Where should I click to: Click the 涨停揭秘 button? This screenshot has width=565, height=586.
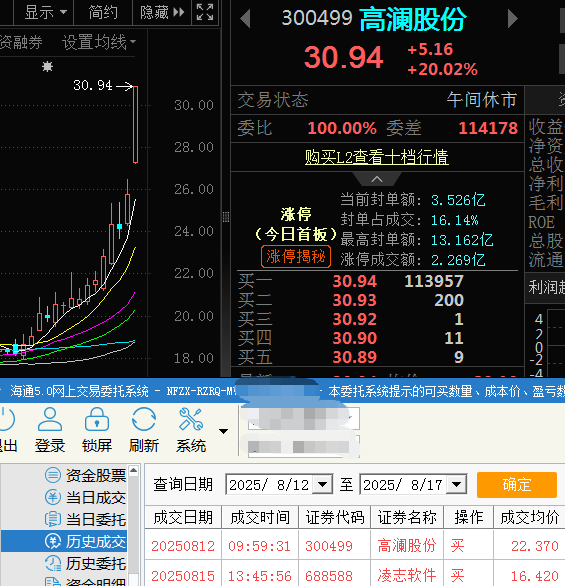click(x=296, y=257)
